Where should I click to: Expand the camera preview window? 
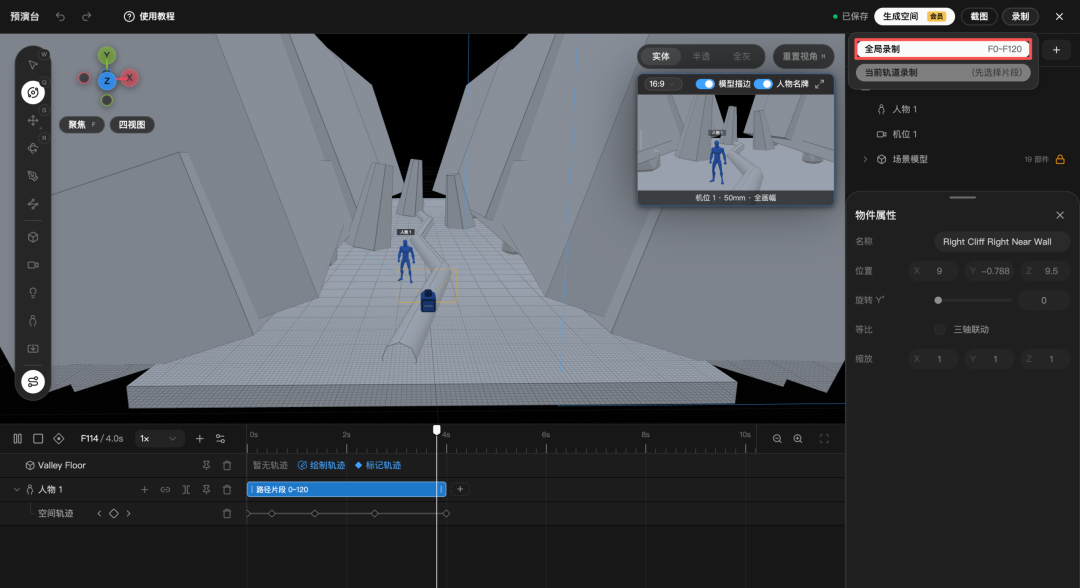coord(820,84)
